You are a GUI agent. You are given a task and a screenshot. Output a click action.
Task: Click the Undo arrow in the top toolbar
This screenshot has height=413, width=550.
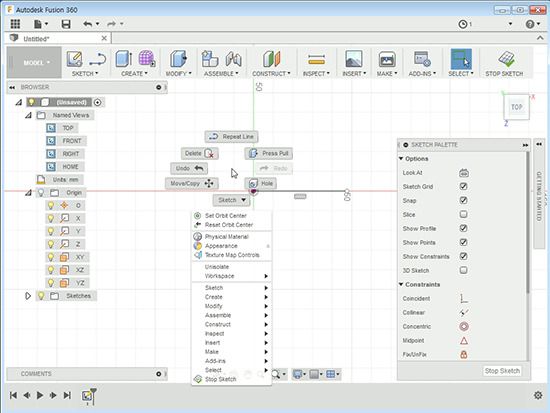pos(88,24)
